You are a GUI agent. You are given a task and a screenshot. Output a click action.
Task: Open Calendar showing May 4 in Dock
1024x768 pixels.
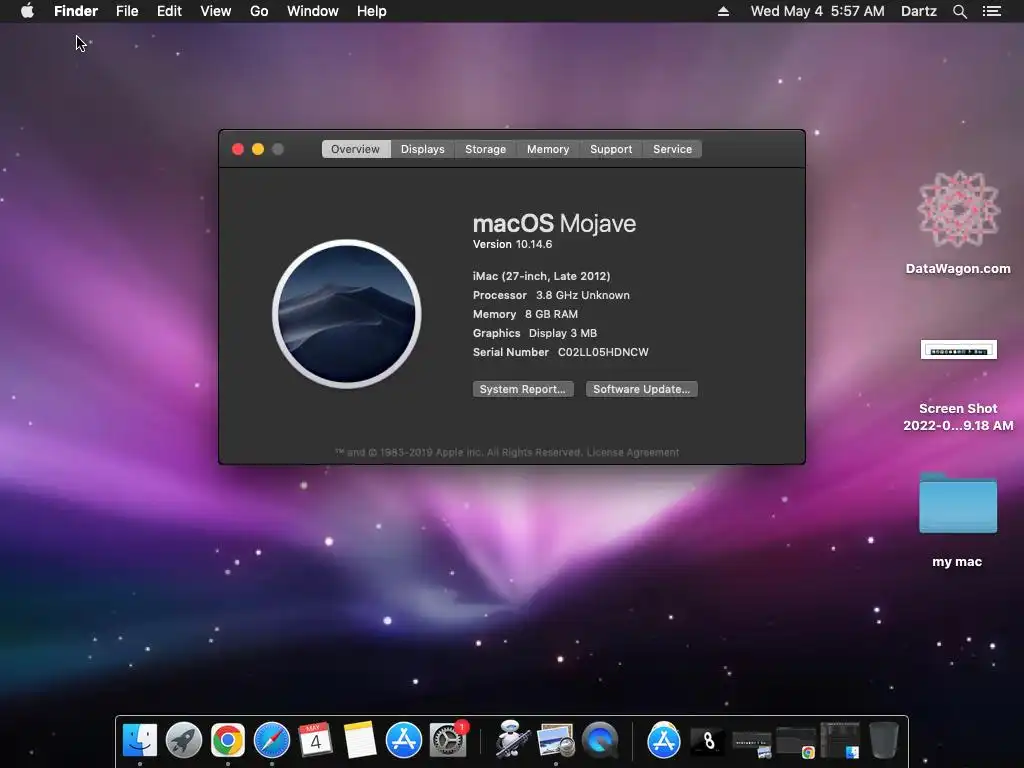click(315, 740)
